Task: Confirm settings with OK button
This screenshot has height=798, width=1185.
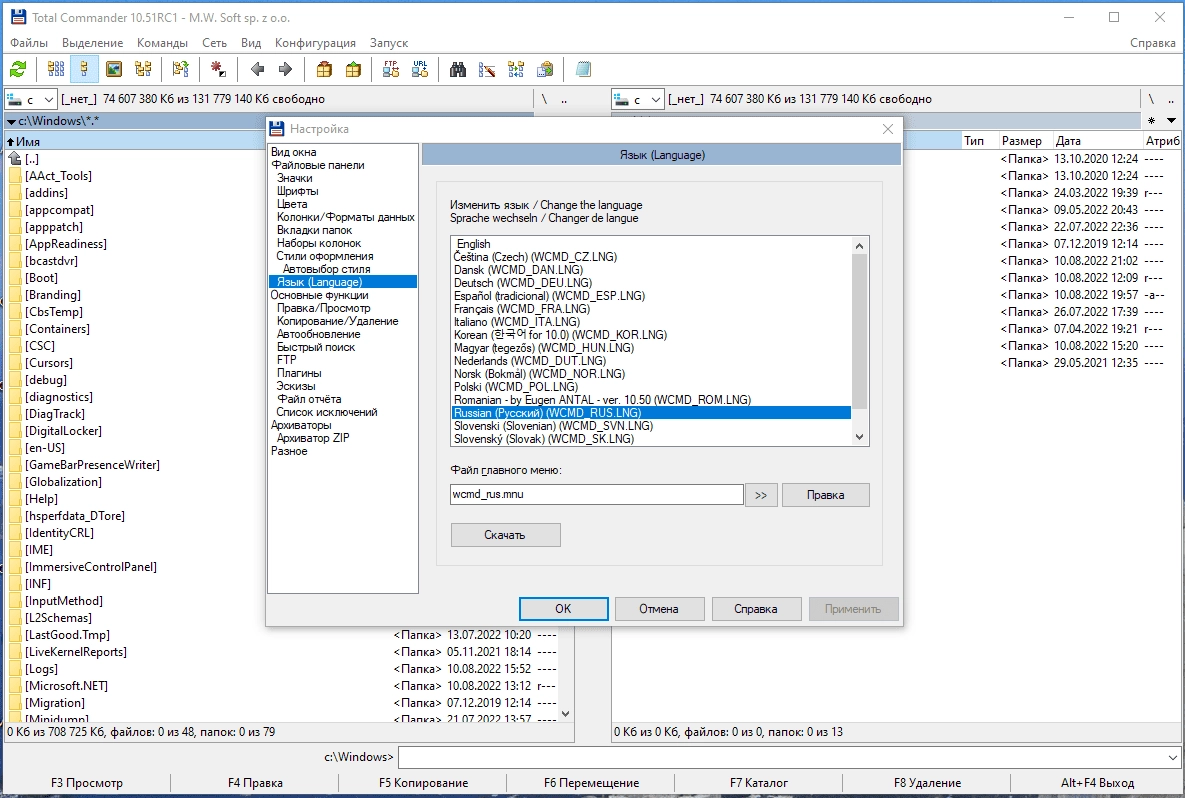Action: [564, 609]
